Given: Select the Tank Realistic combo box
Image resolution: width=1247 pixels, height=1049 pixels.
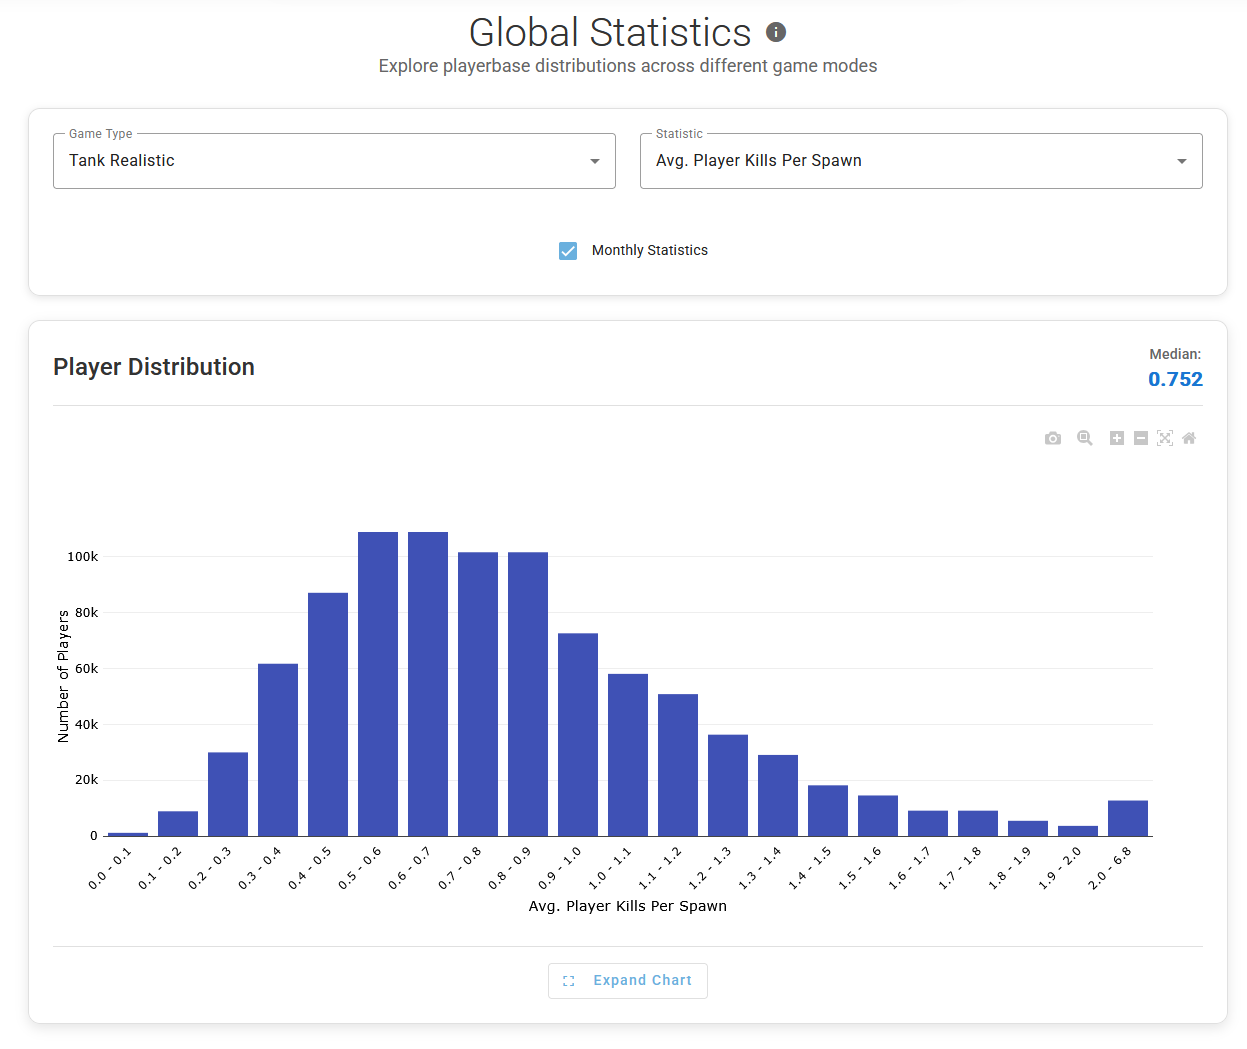Looking at the screenshot, I should pos(334,161).
